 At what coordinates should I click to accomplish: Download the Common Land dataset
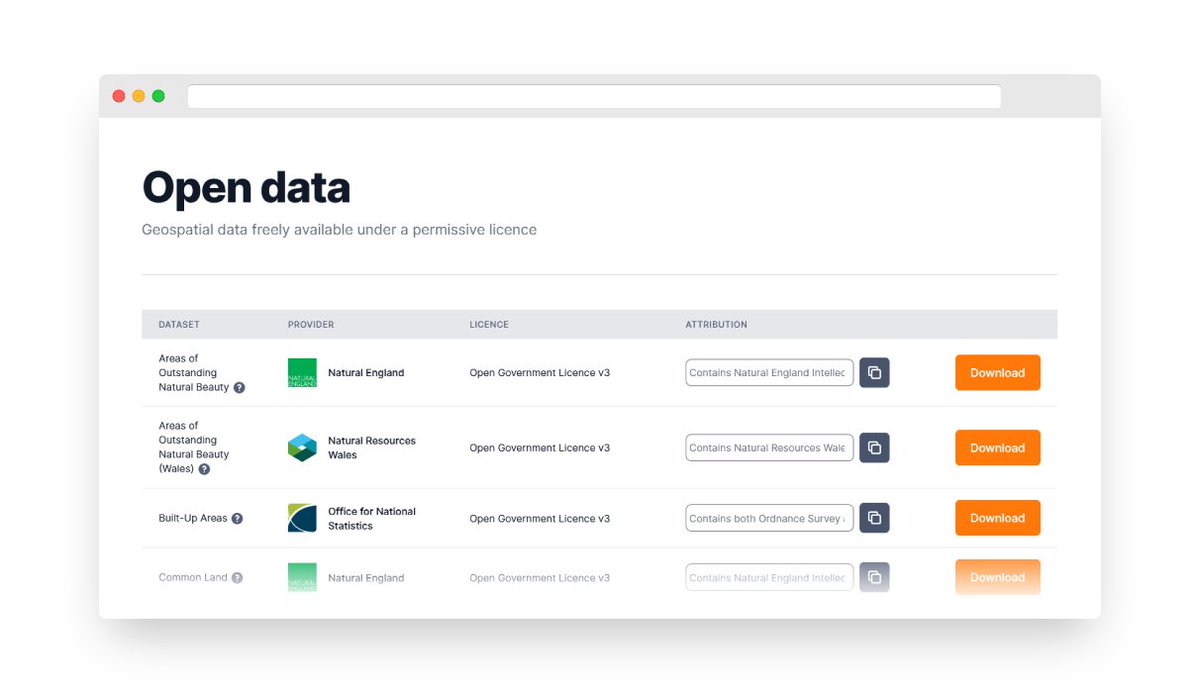point(997,577)
